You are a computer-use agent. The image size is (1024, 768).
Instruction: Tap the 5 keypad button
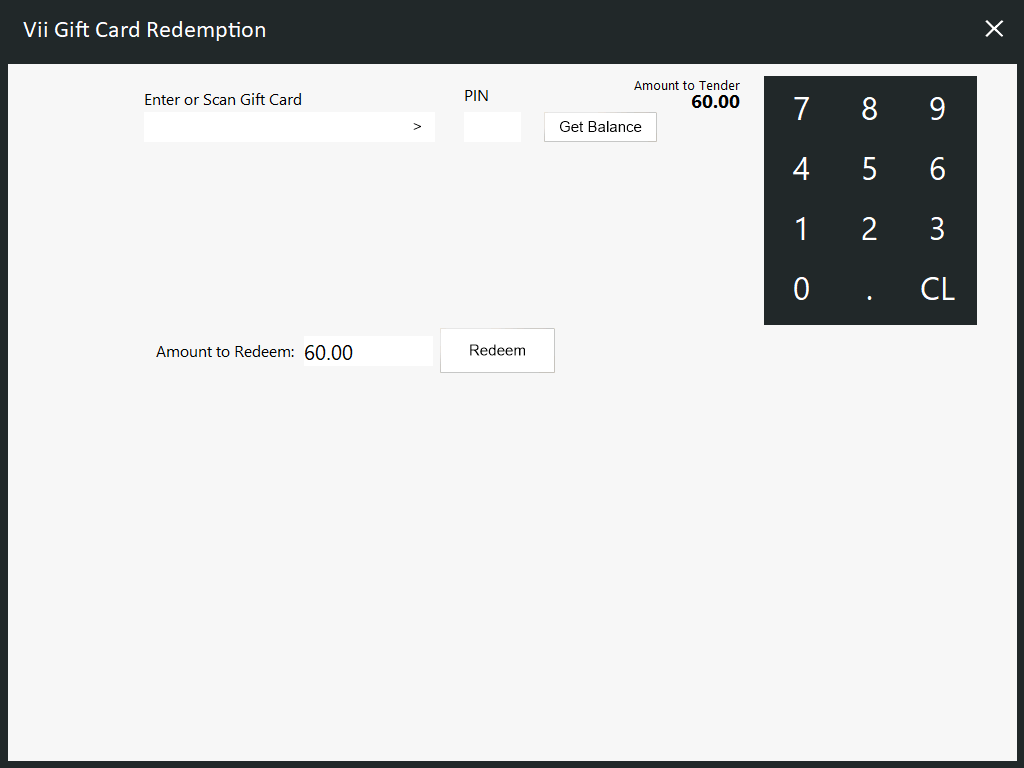(x=869, y=169)
